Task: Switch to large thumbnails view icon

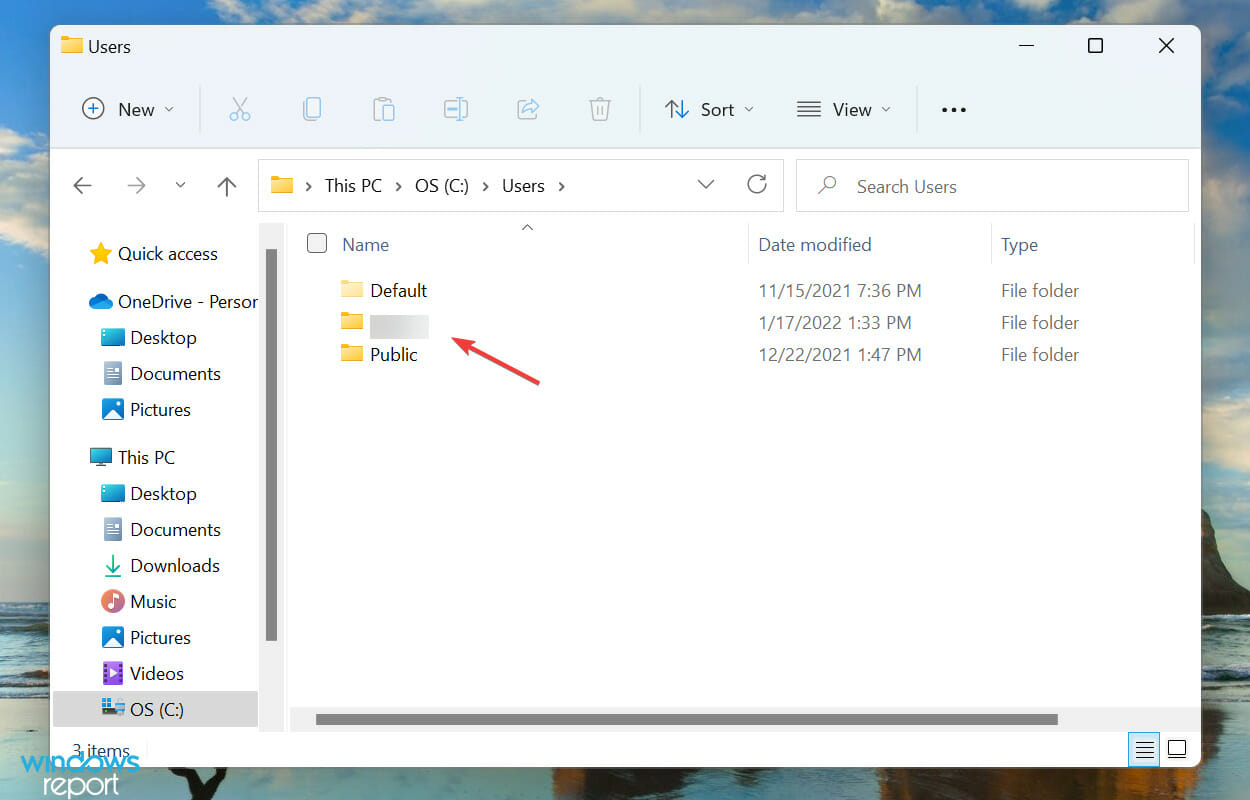Action: tap(1177, 749)
